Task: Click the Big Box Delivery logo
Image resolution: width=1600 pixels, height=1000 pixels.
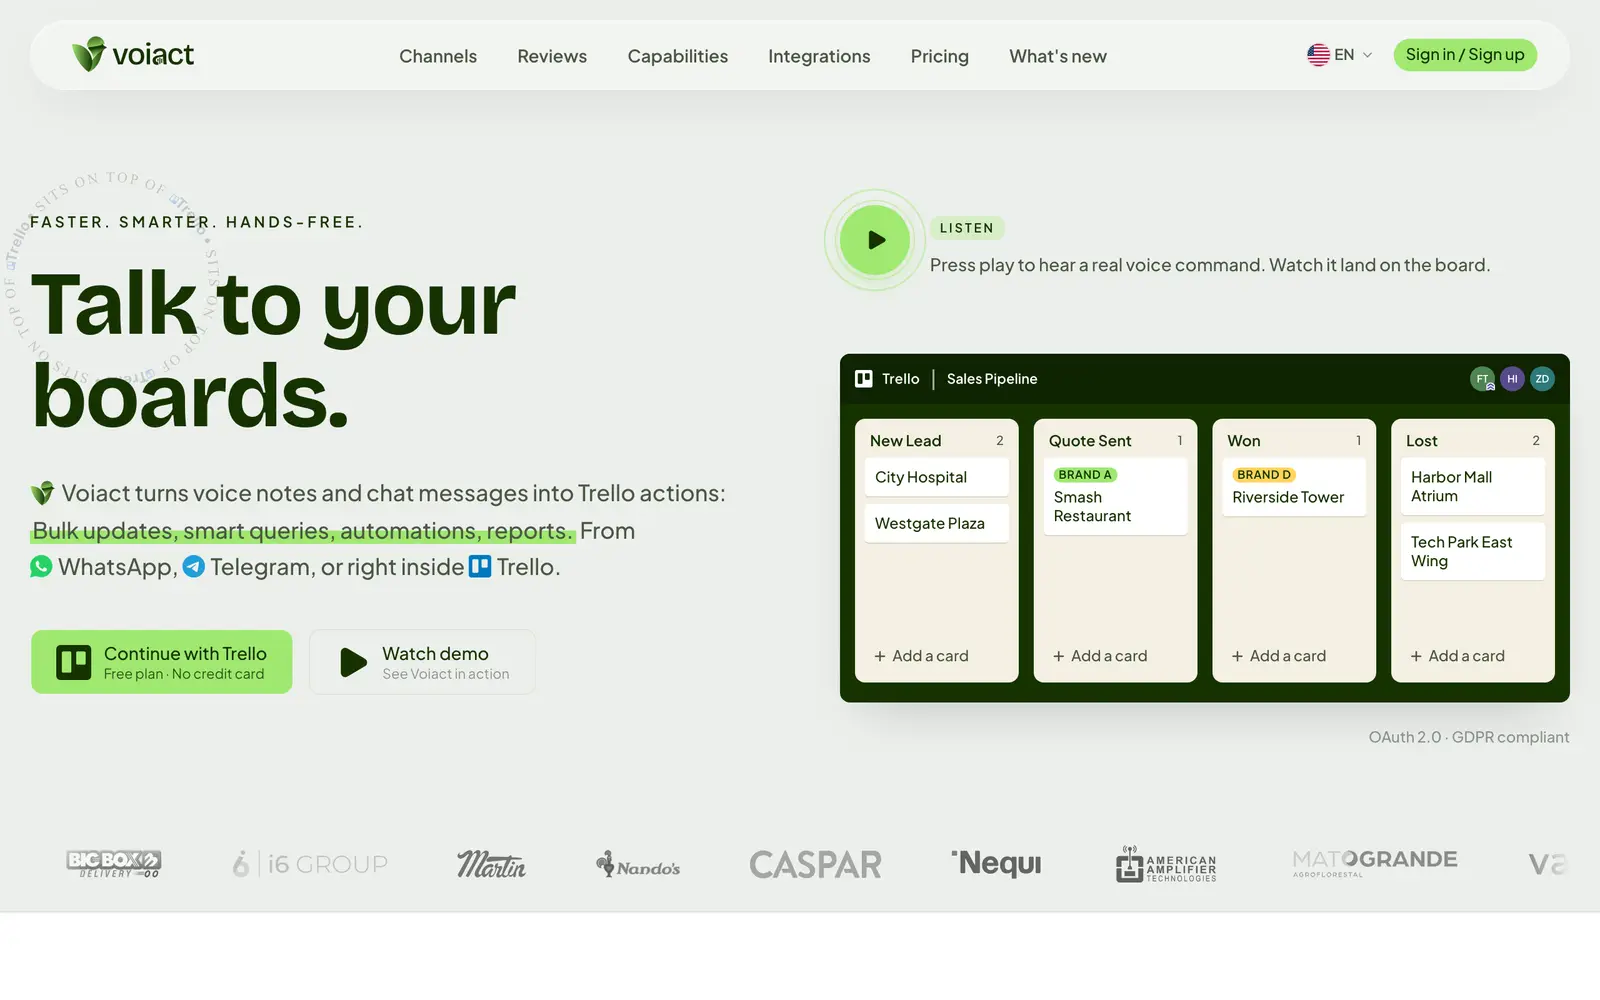Action: point(114,864)
